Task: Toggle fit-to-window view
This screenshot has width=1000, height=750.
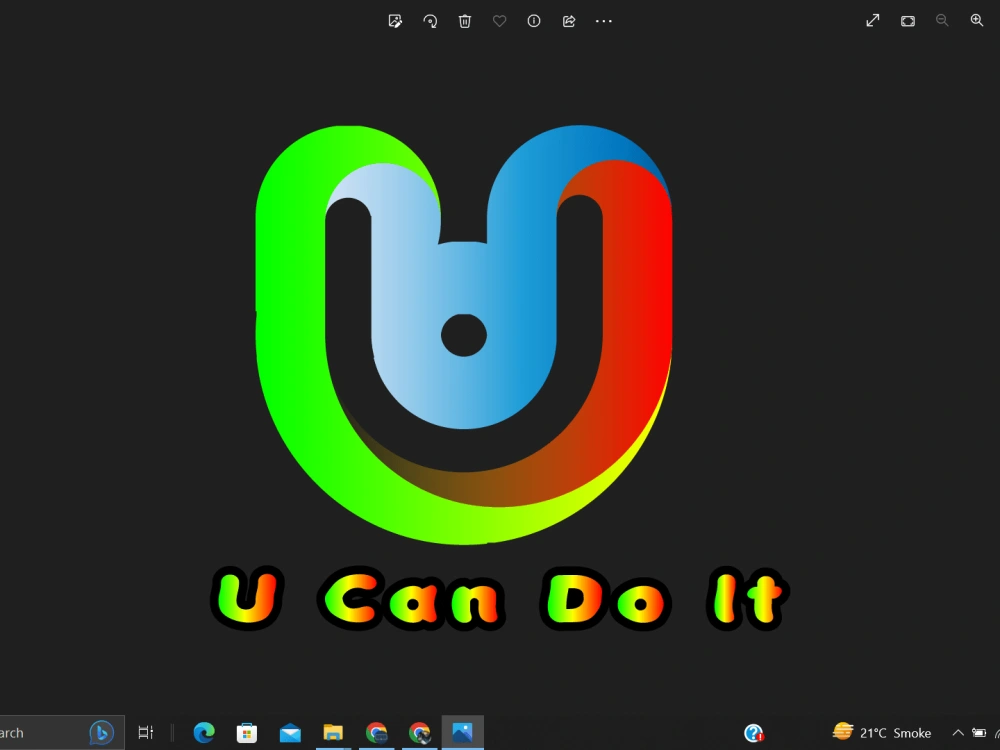Action: [x=907, y=20]
